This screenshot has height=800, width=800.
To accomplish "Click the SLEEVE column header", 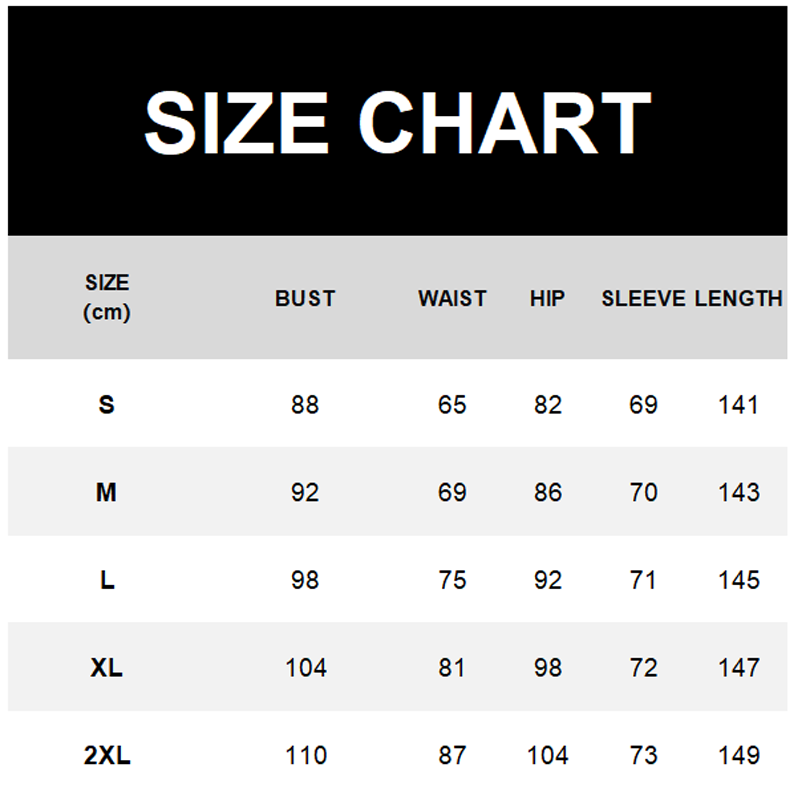I will point(643,298).
